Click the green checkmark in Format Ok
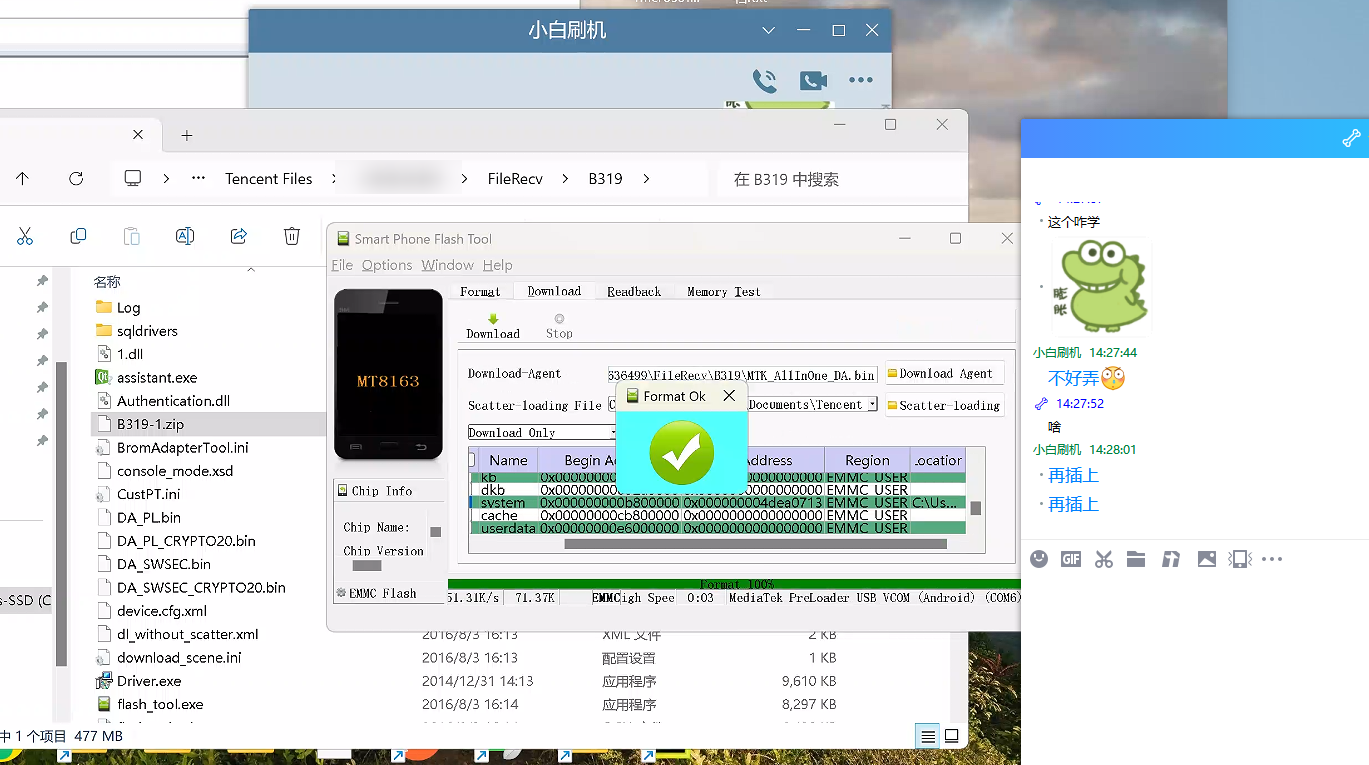1369x765 pixels. [x=681, y=452]
